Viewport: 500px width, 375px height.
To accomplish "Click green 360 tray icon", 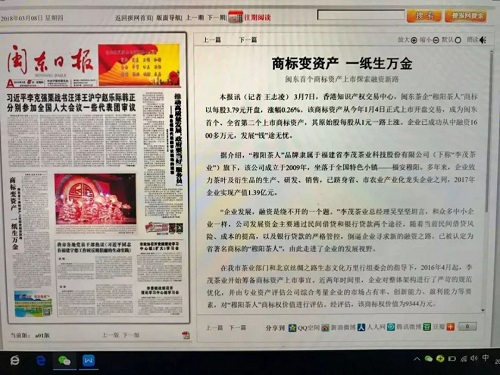I will pyautogui.click(x=440, y=359).
